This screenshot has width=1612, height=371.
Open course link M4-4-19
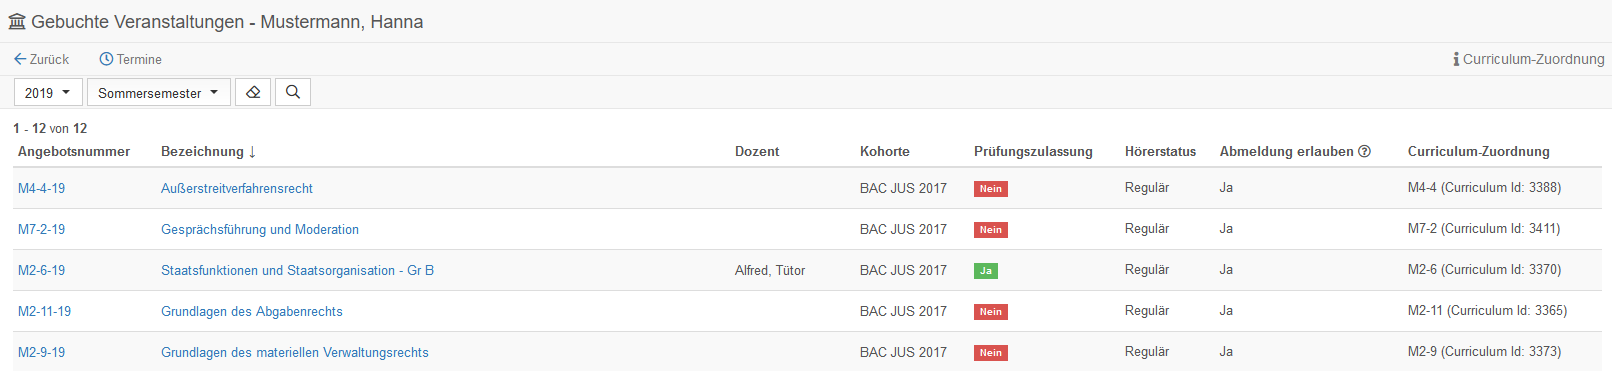[41, 188]
